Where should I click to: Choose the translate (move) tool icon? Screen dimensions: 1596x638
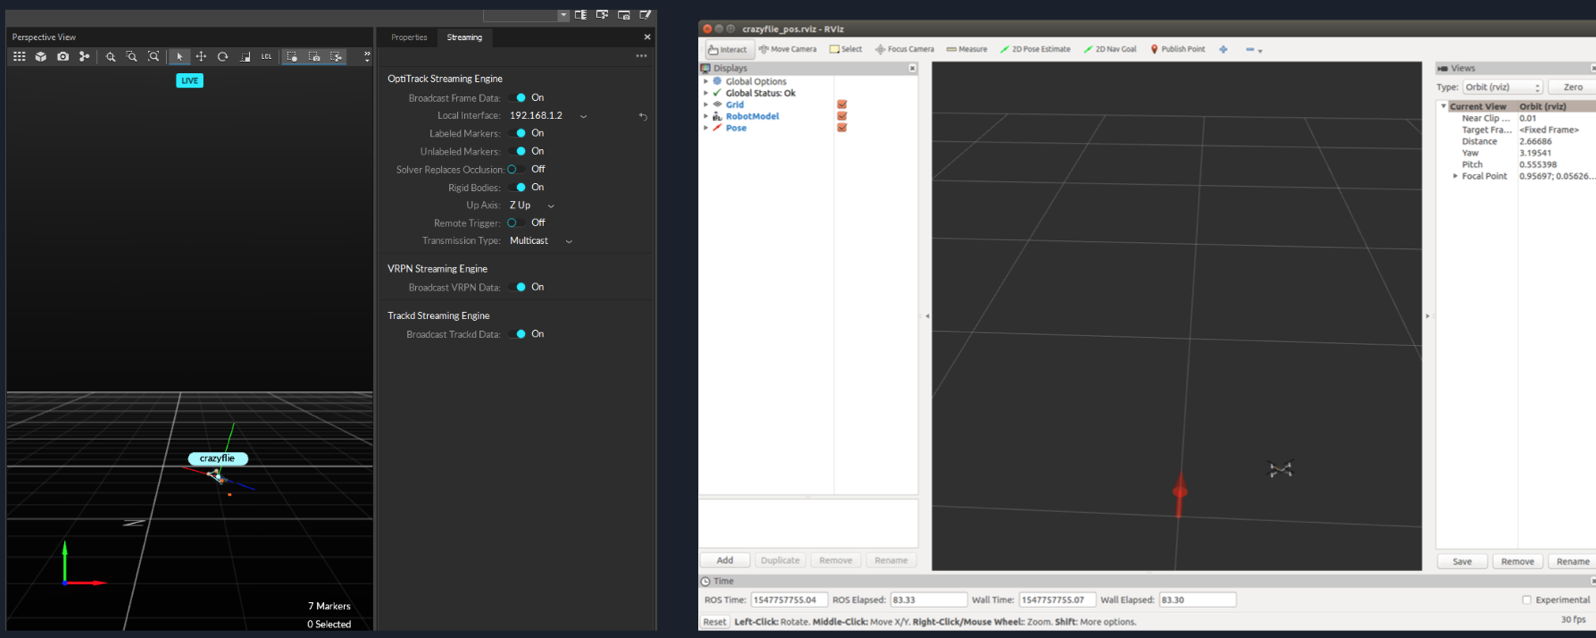click(201, 57)
